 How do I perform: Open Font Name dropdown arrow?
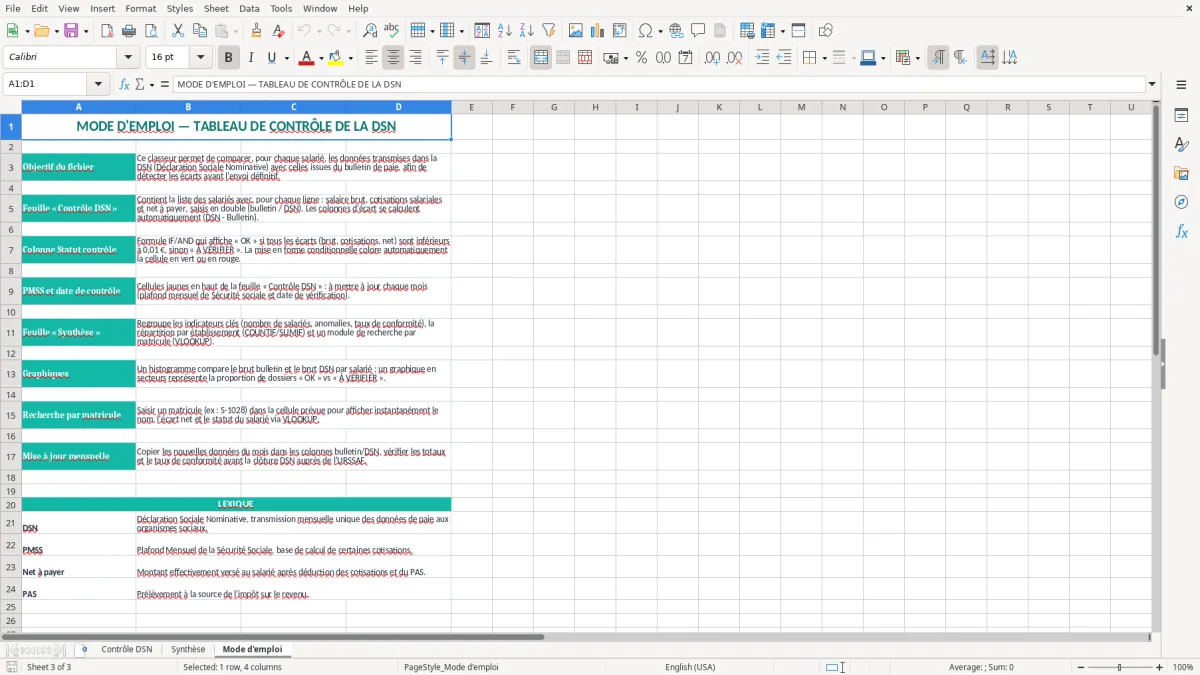[x=127, y=58]
